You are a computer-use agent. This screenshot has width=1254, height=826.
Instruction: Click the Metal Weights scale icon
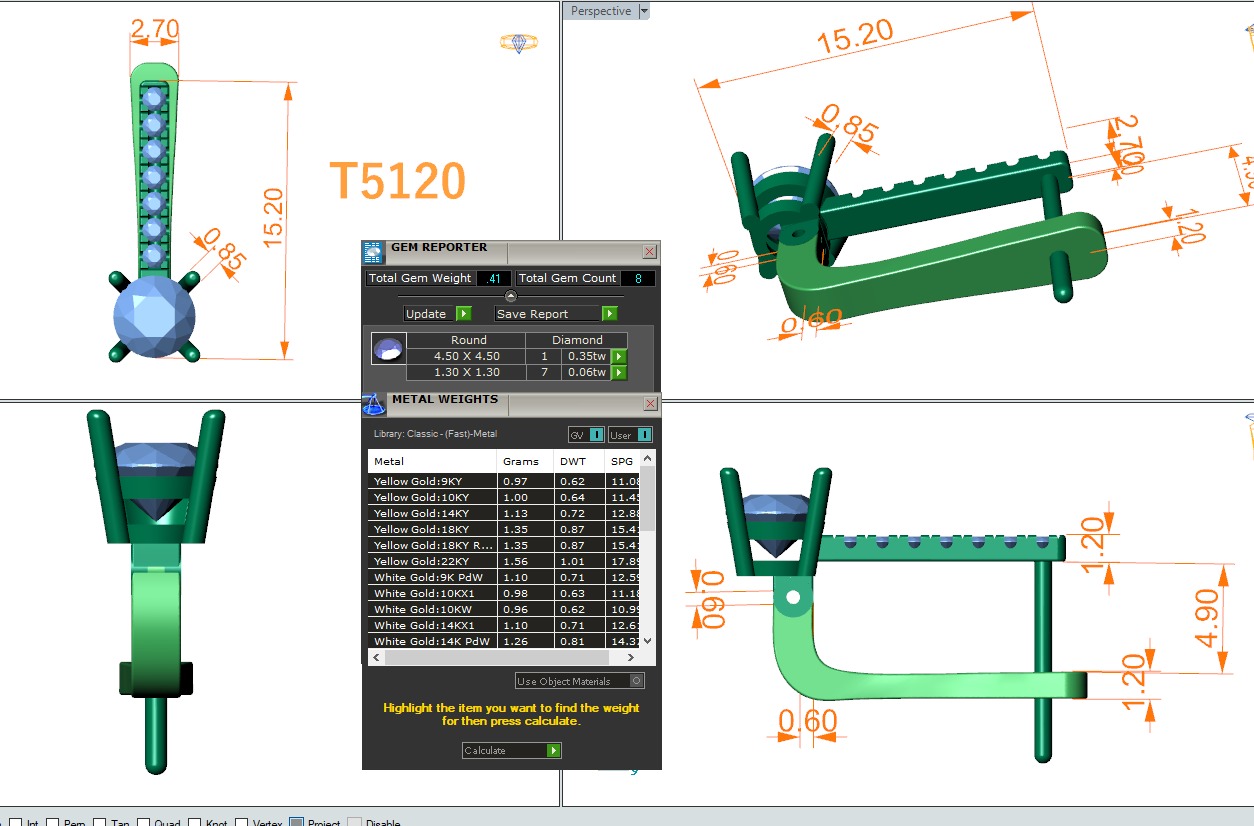coord(373,403)
